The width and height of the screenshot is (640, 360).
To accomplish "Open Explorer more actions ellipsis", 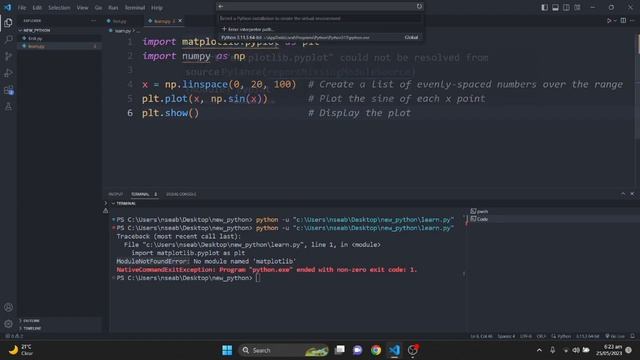I will pos(93,20).
